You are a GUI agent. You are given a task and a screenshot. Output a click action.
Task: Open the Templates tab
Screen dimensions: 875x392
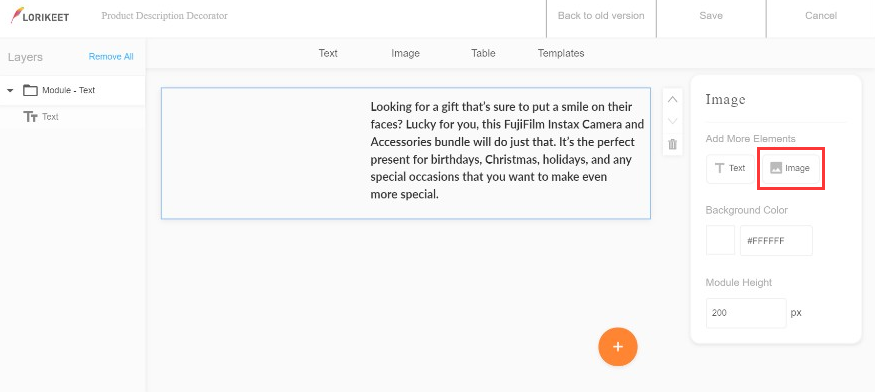point(561,54)
